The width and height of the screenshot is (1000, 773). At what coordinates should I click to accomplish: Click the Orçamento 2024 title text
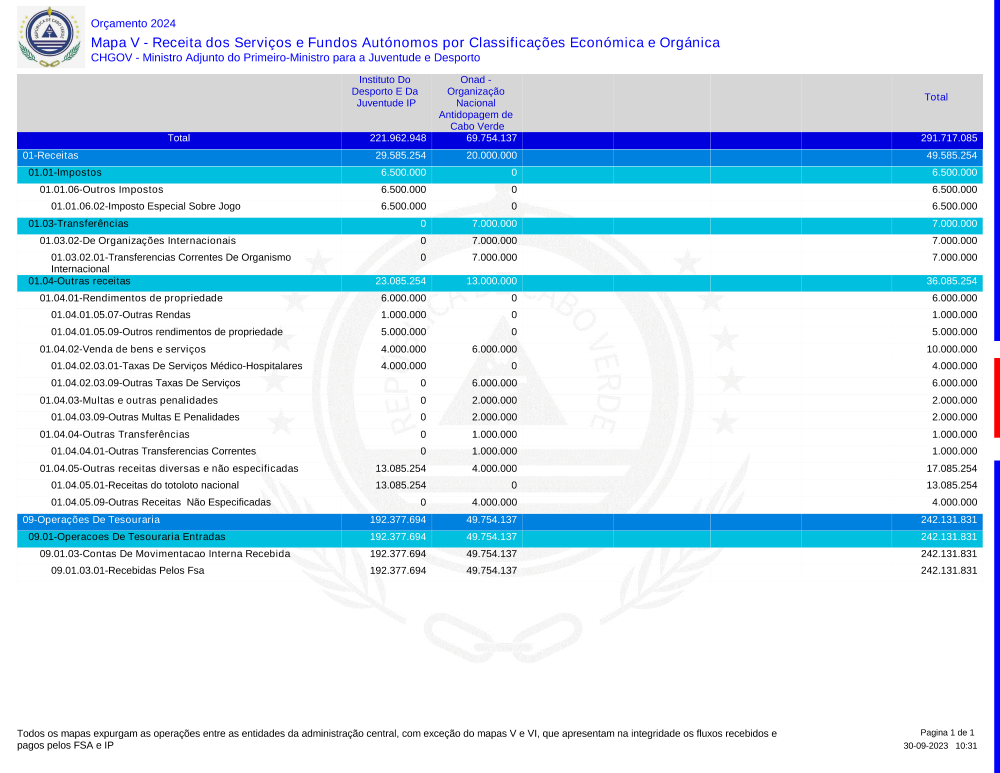[133, 23]
